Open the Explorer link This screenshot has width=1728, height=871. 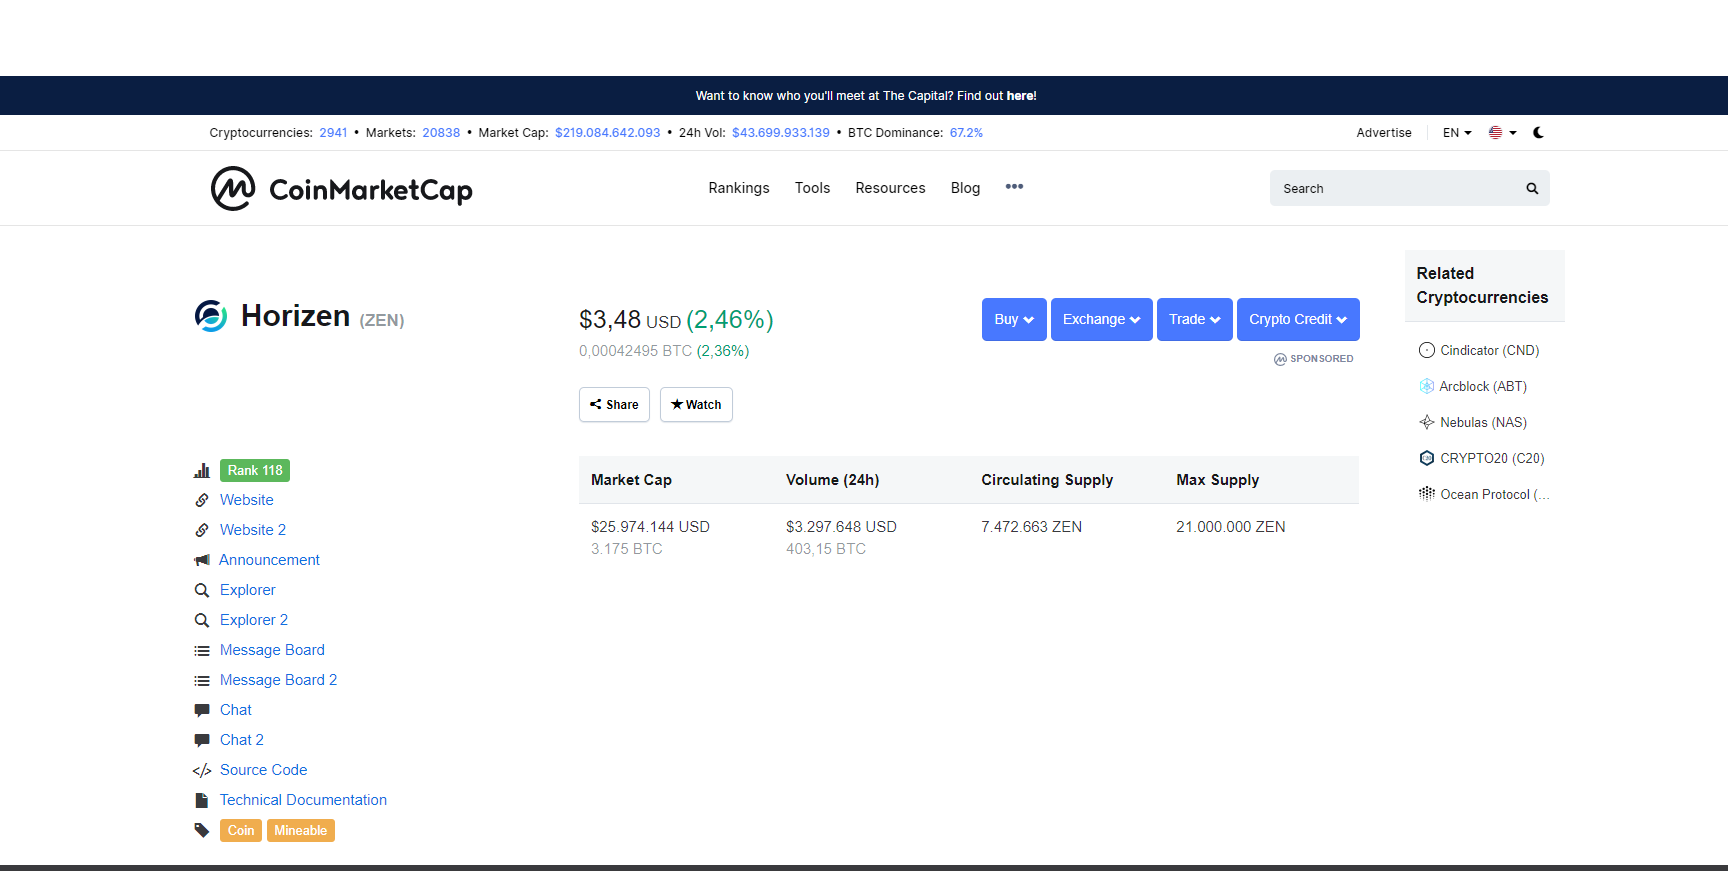coord(247,590)
